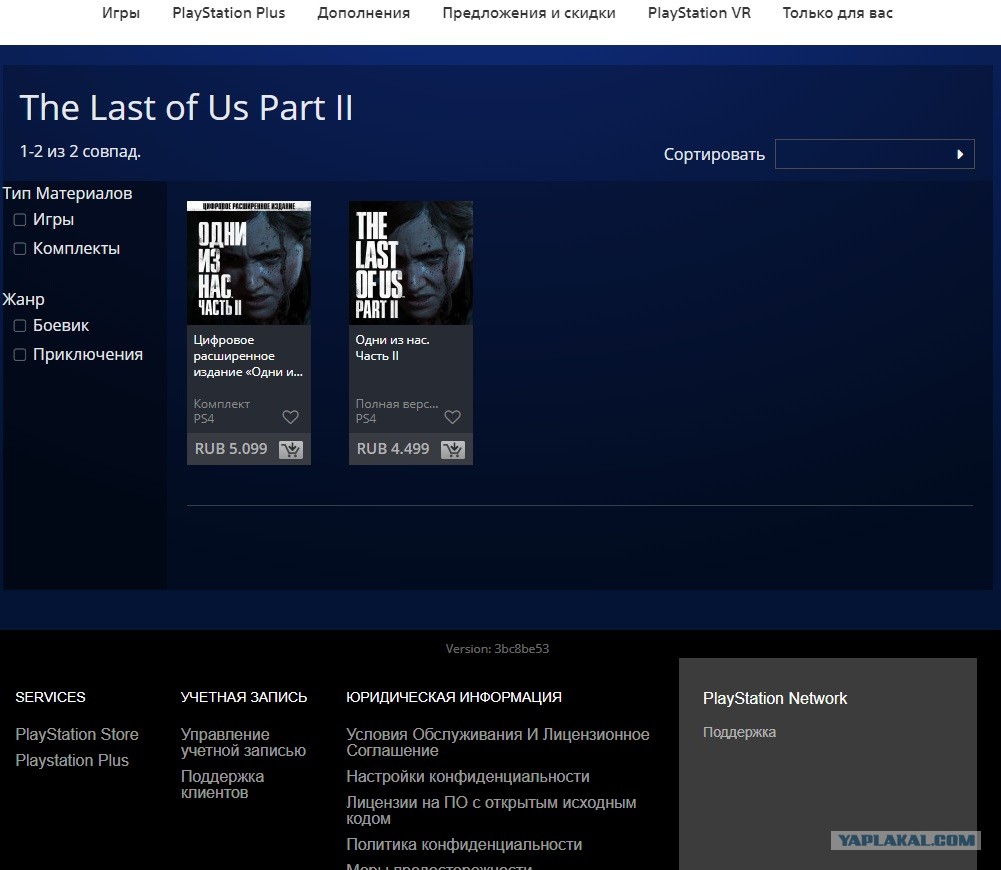This screenshot has width=1001, height=870.
Task: Select the RUB 4.499 price text
Action: [x=393, y=449]
